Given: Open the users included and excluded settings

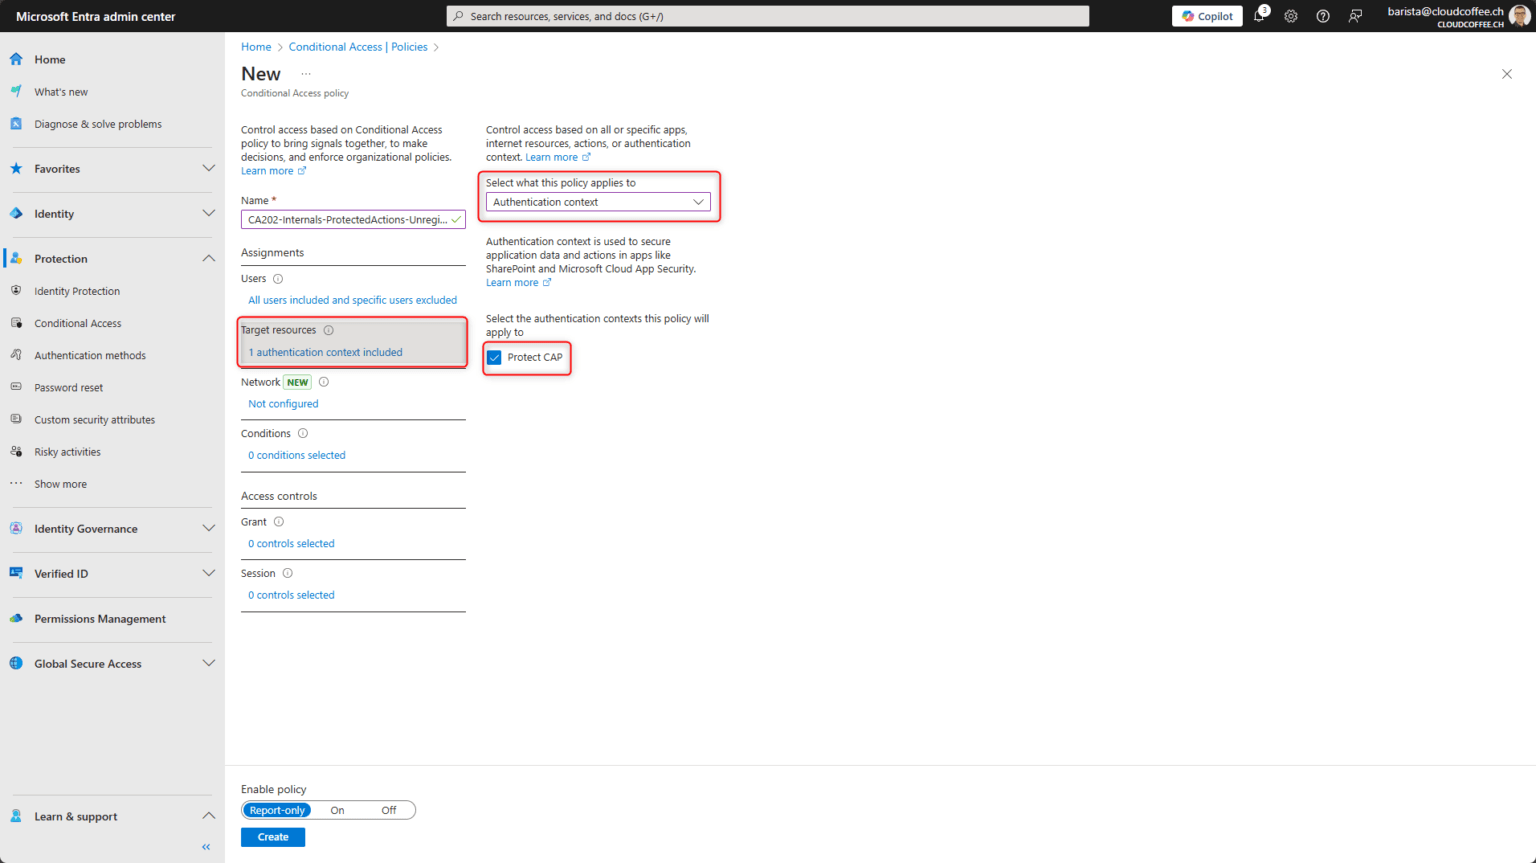Looking at the screenshot, I should 352,300.
